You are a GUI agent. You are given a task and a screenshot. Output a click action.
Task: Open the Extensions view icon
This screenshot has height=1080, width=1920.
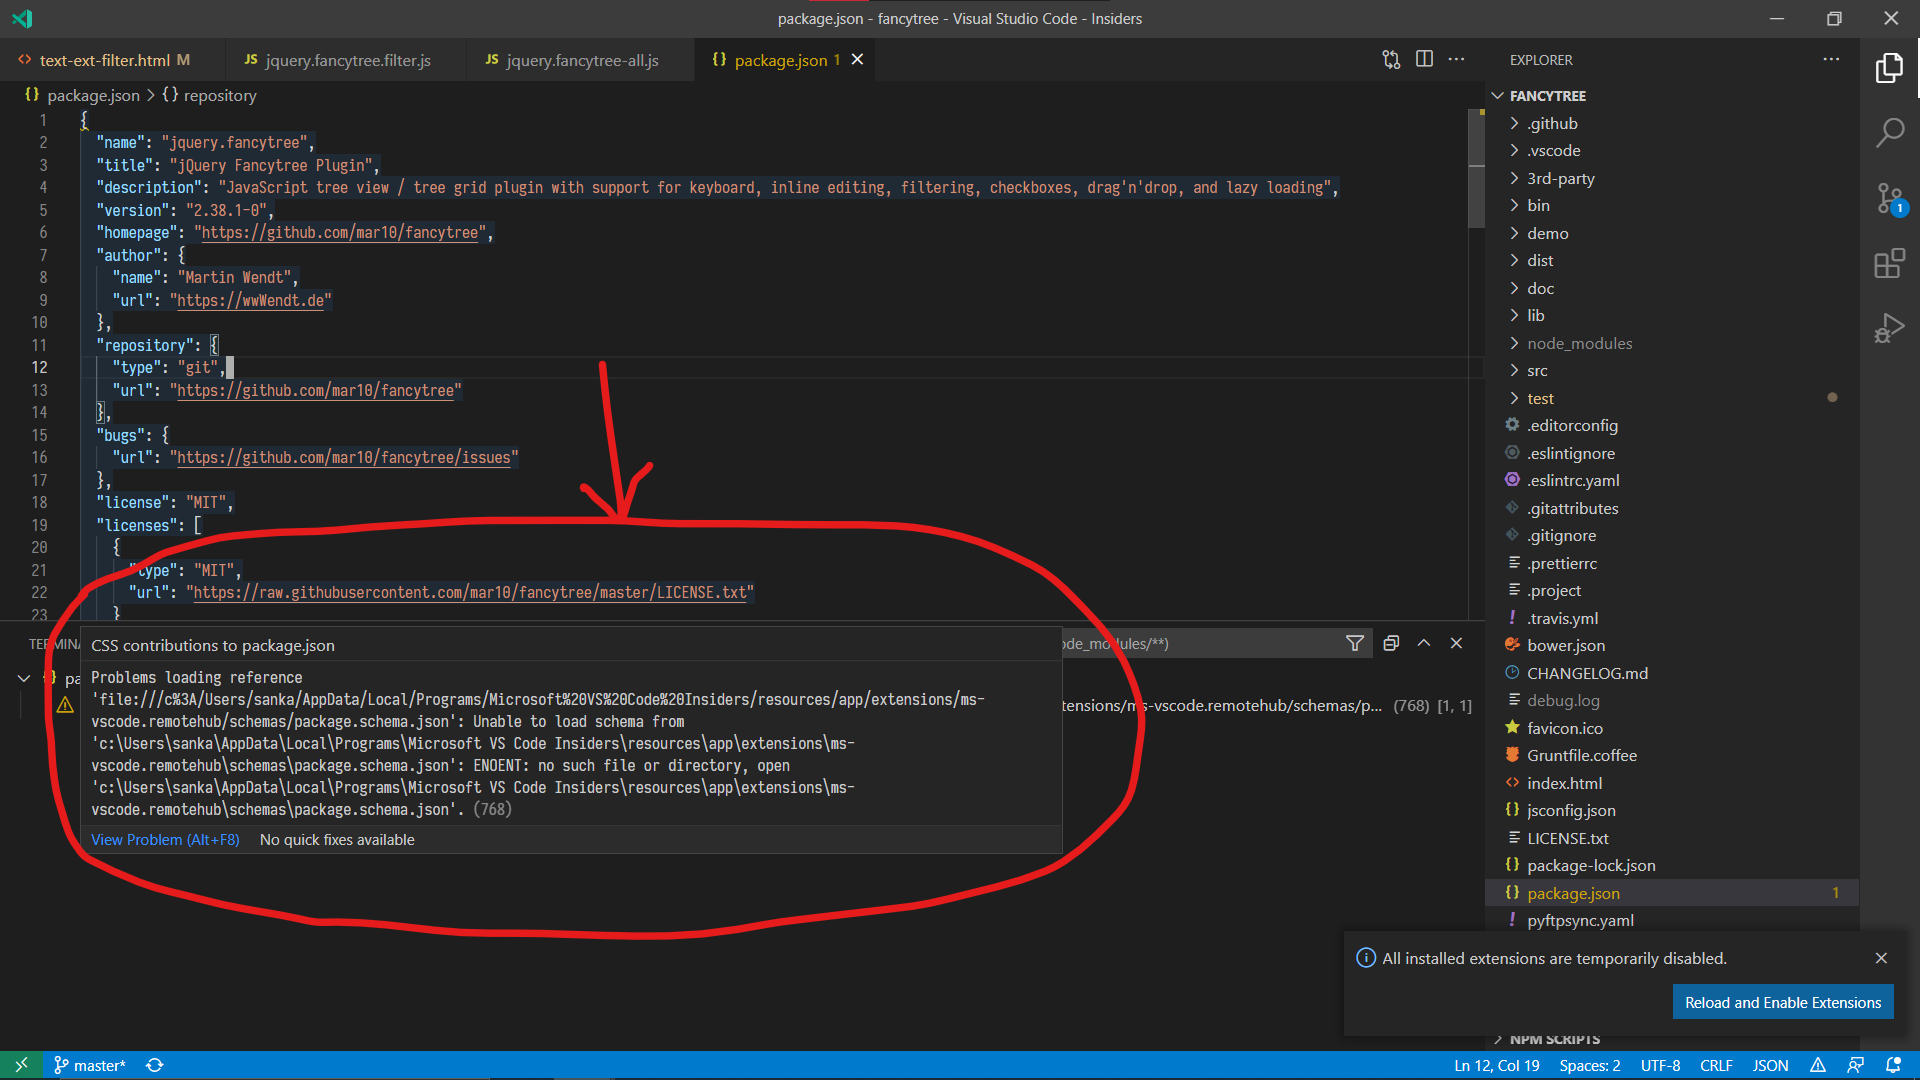click(1889, 264)
